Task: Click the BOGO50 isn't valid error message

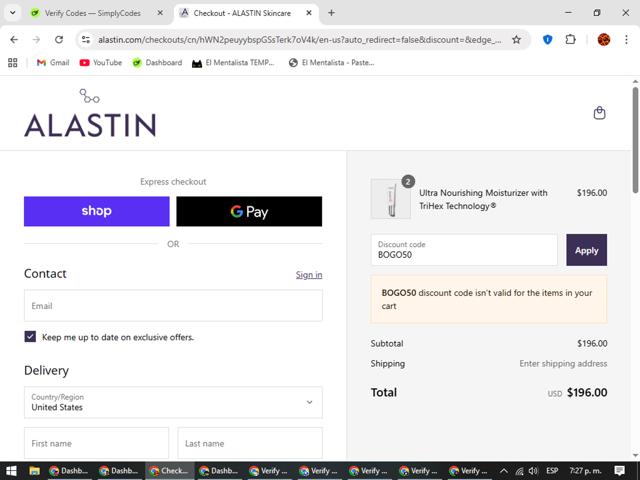Action: click(489, 299)
